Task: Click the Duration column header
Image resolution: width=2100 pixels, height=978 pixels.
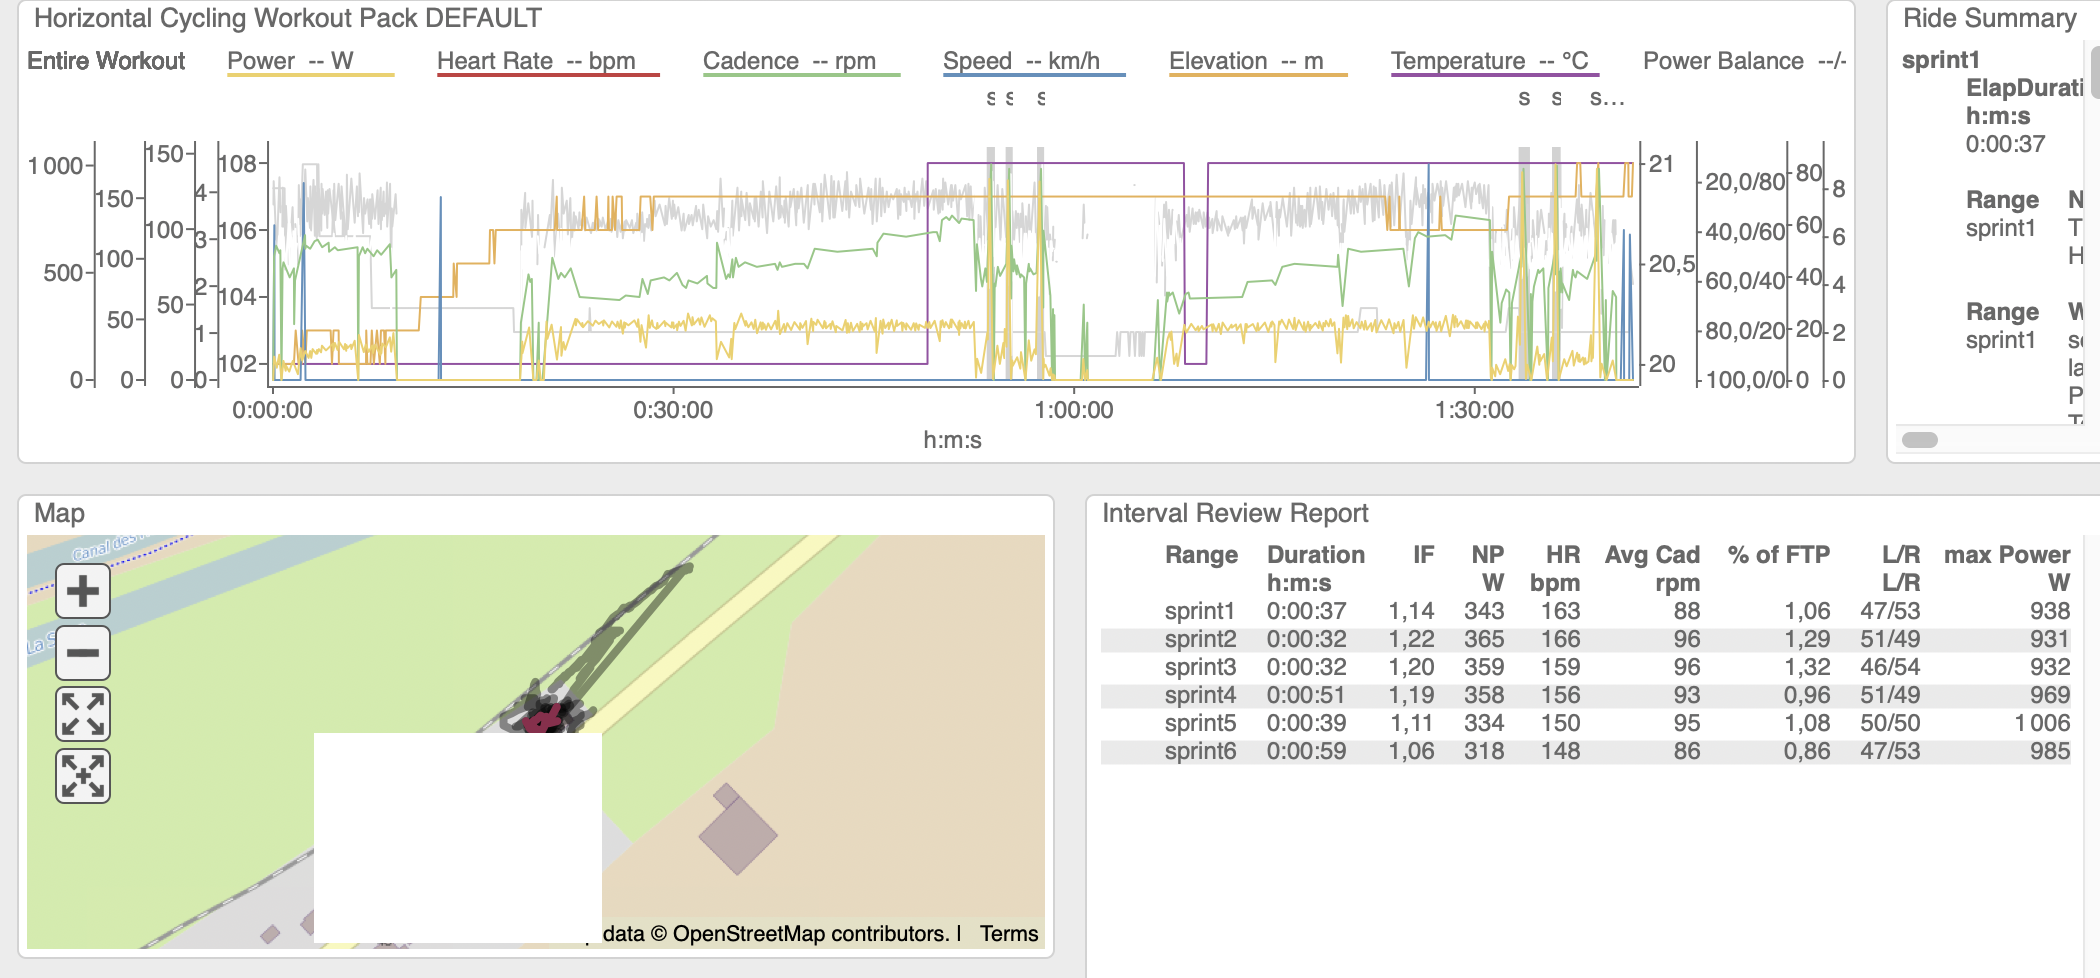Action: click(x=1315, y=555)
